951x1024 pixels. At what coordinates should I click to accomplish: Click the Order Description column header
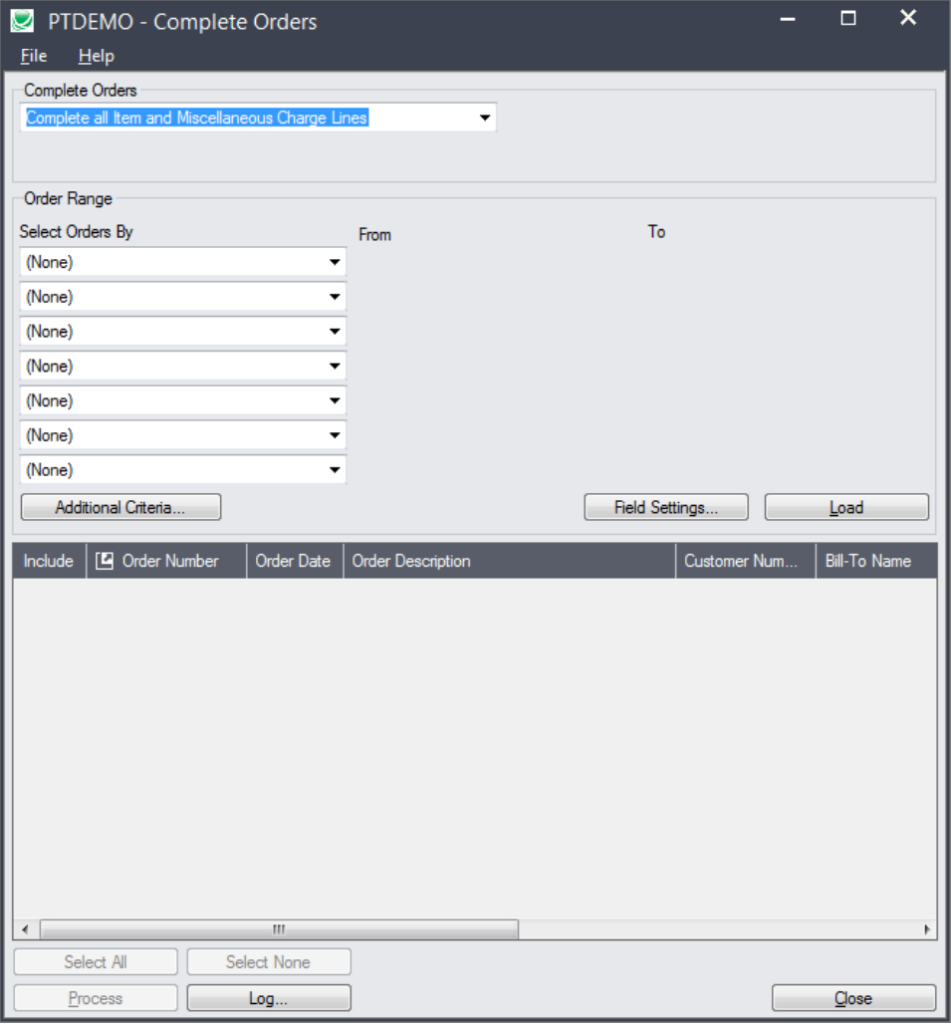(509, 561)
